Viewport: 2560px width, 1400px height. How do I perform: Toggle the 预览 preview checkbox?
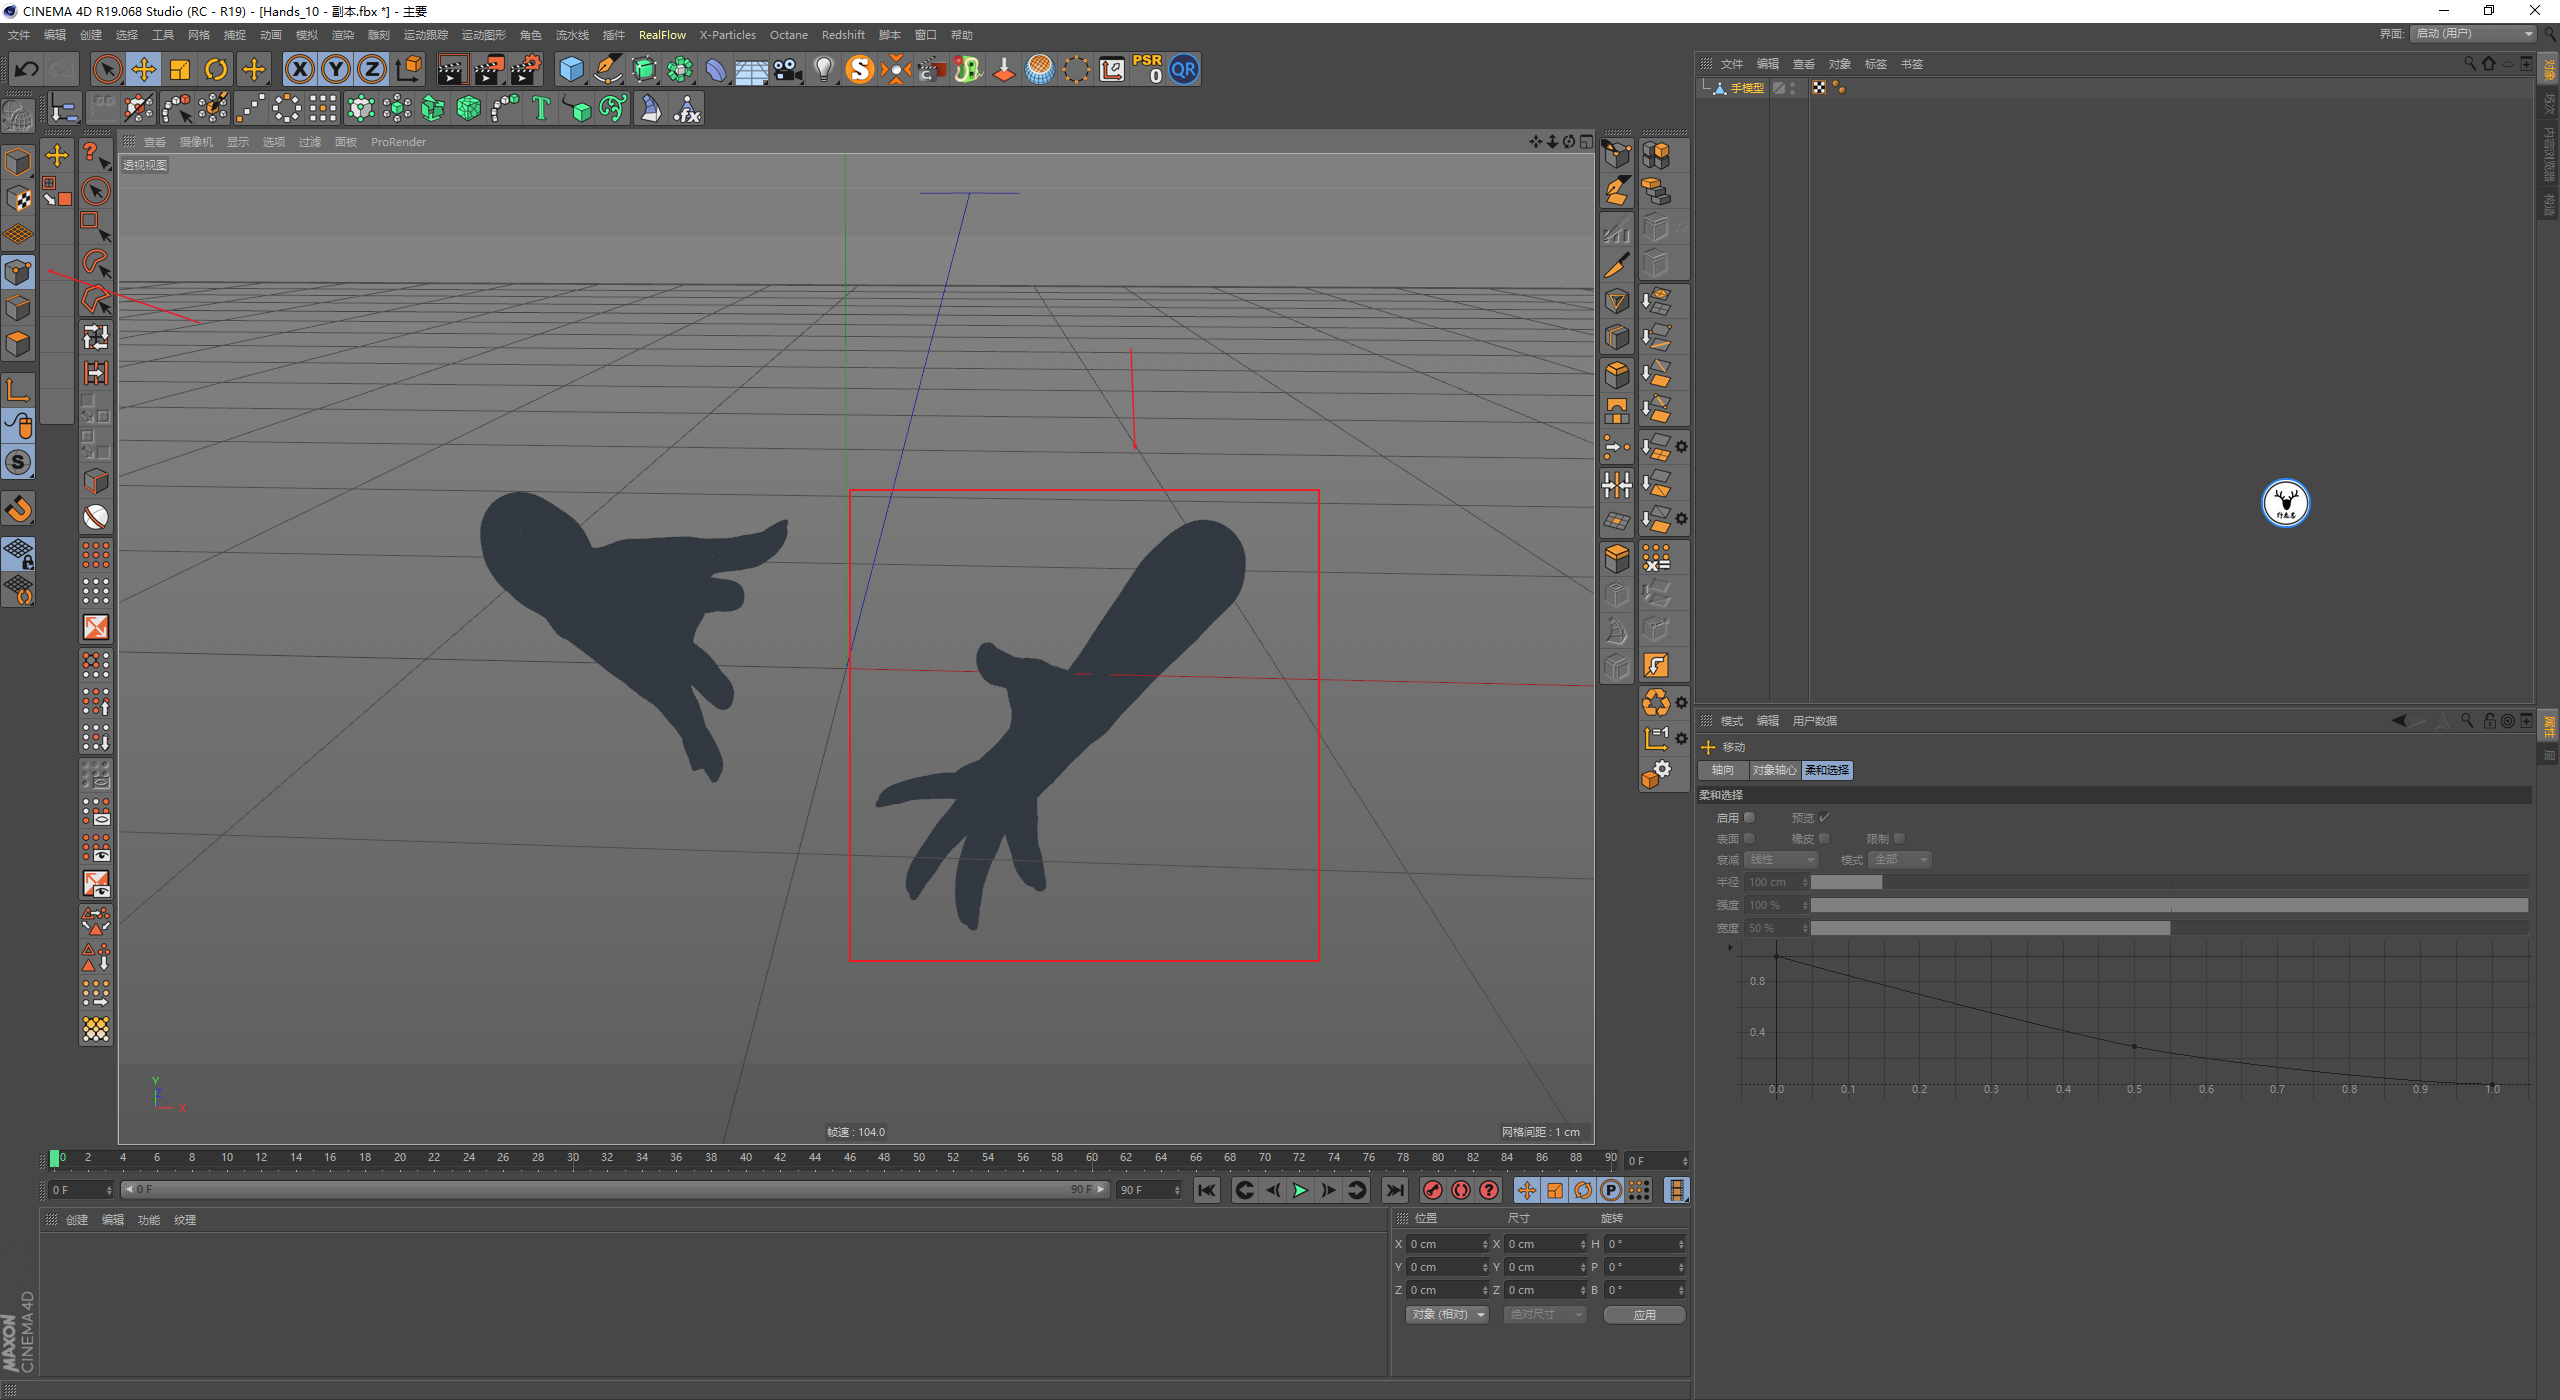tap(1824, 817)
